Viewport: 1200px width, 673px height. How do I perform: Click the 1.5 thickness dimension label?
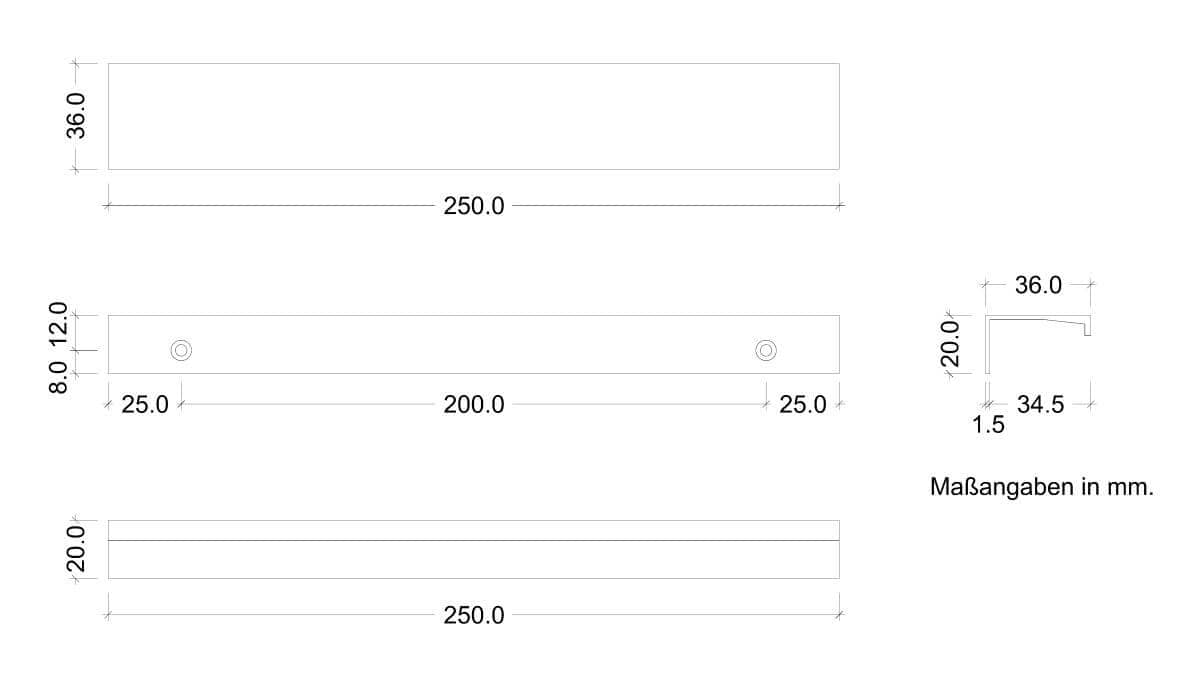[988, 426]
